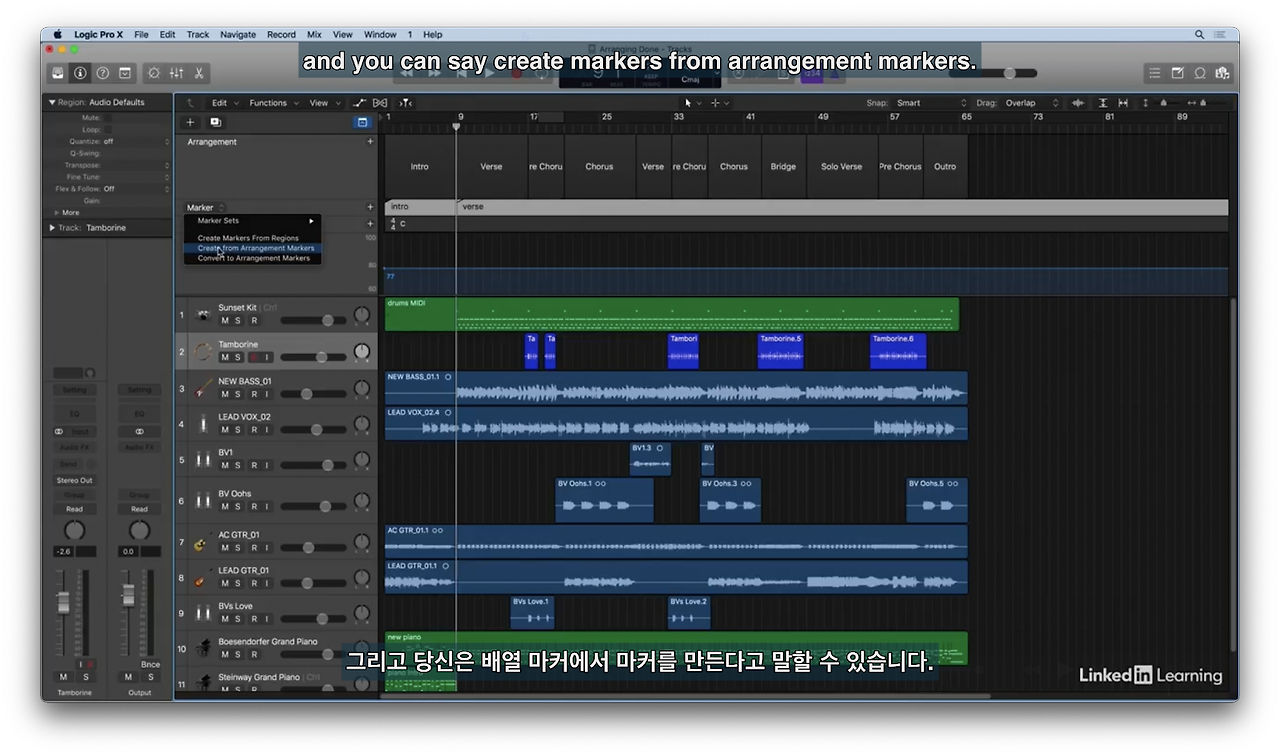Expand the Track Tamborine inspector section
The image size is (1280, 756).
pyautogui.click(x=52, y=228)
